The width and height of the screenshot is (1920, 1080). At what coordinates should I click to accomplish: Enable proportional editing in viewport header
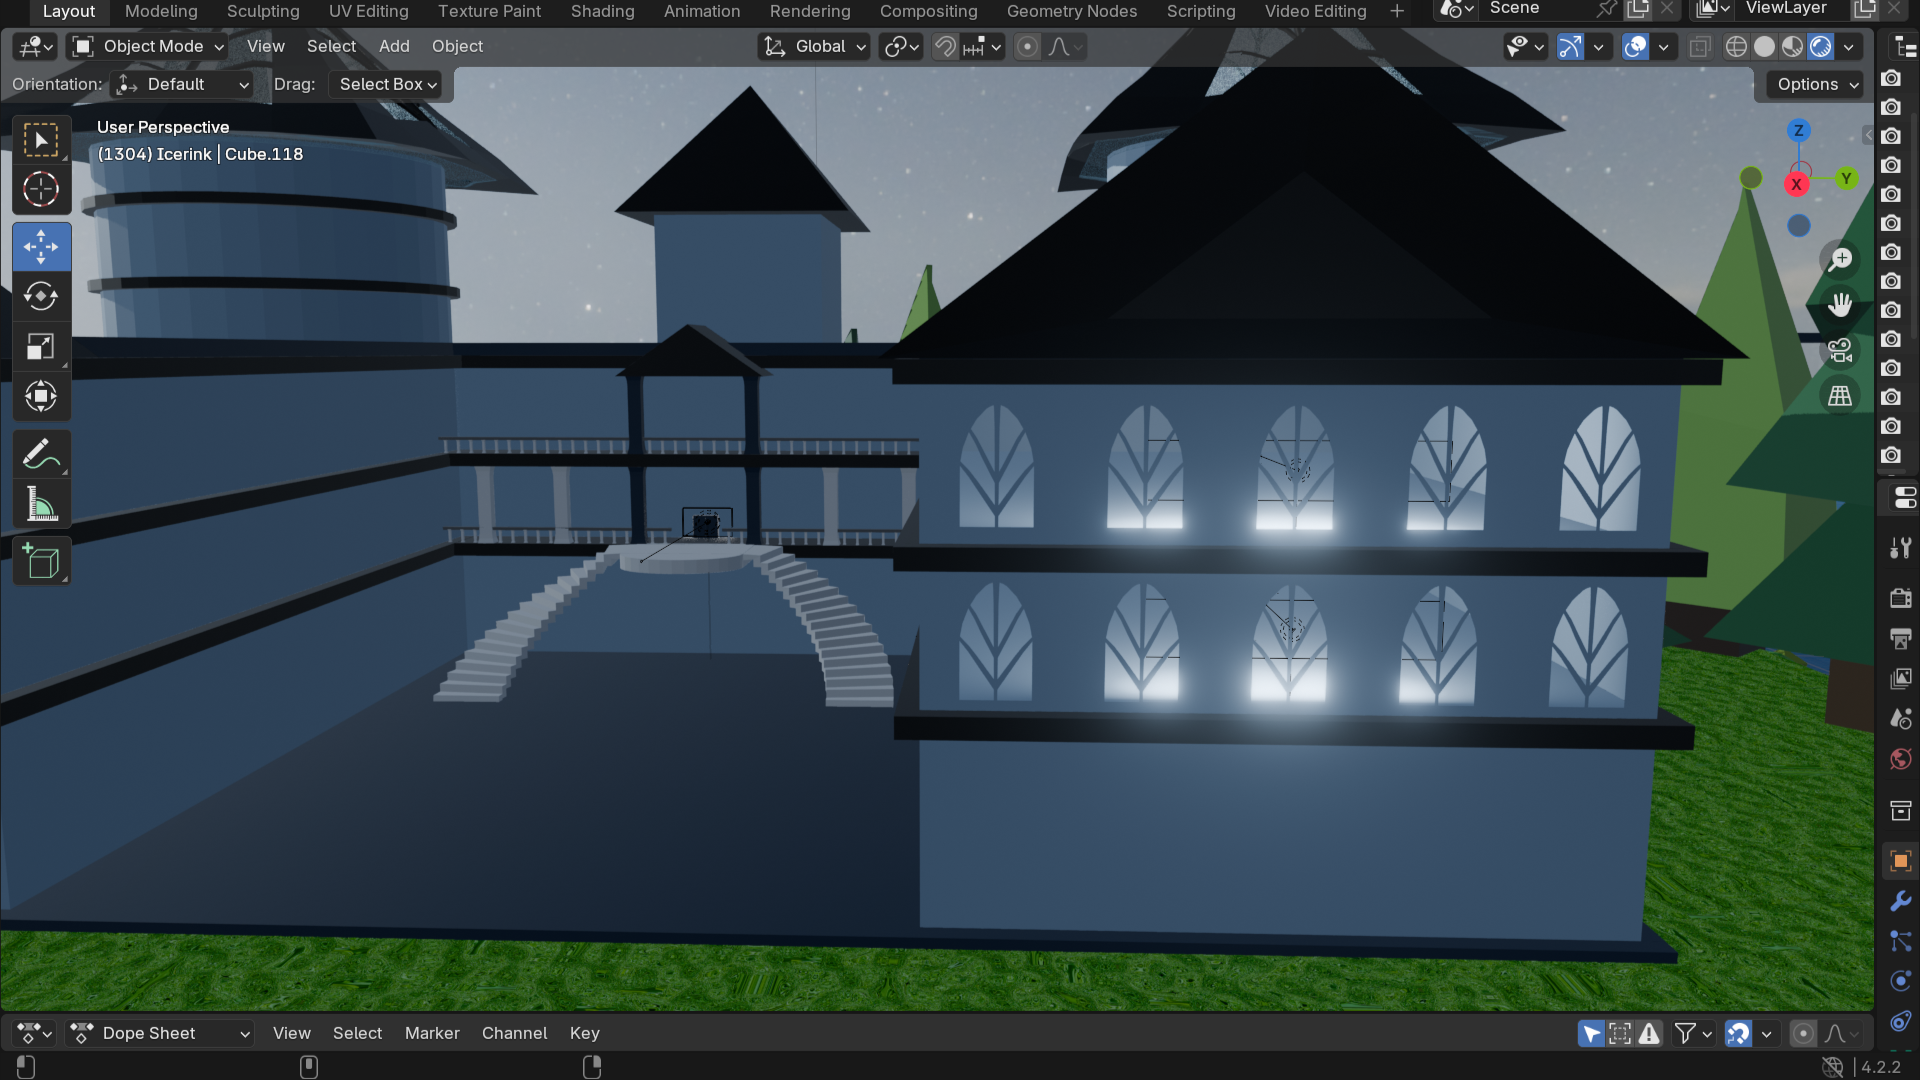pos(1027,47)
